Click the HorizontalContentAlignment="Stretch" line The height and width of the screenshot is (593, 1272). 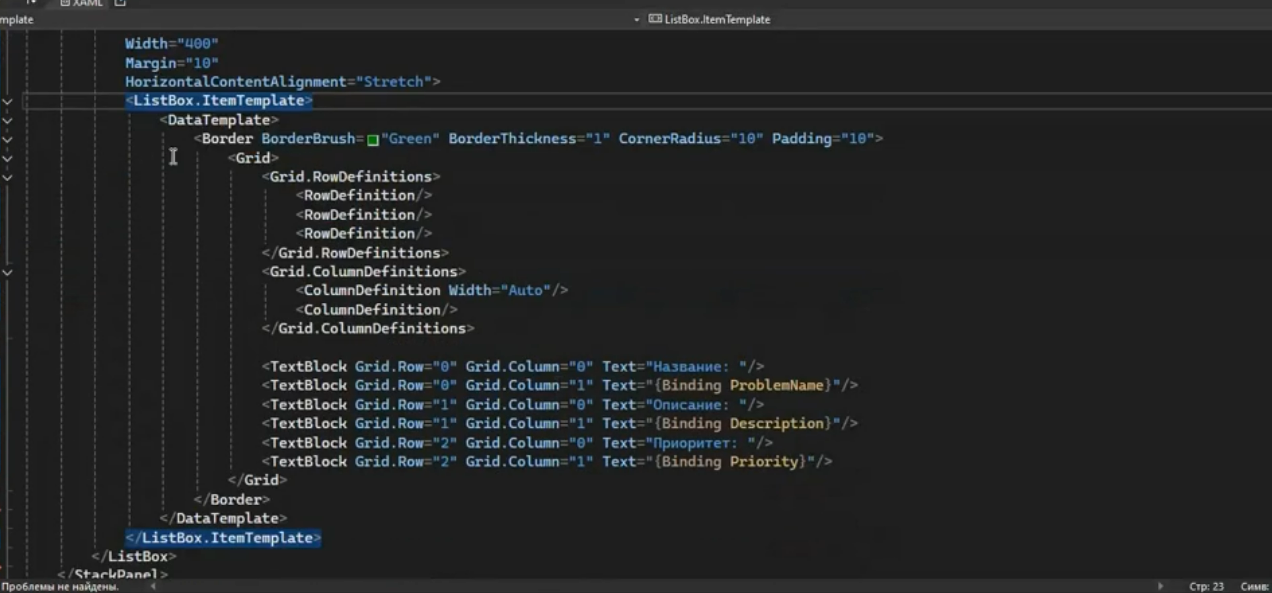tap(282, 82)
